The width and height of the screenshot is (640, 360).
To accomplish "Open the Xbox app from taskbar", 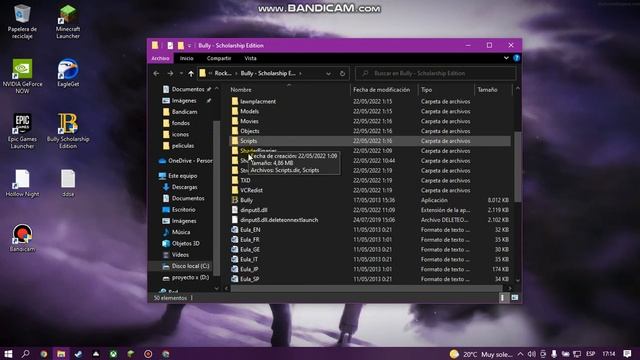I will (113, 353).
